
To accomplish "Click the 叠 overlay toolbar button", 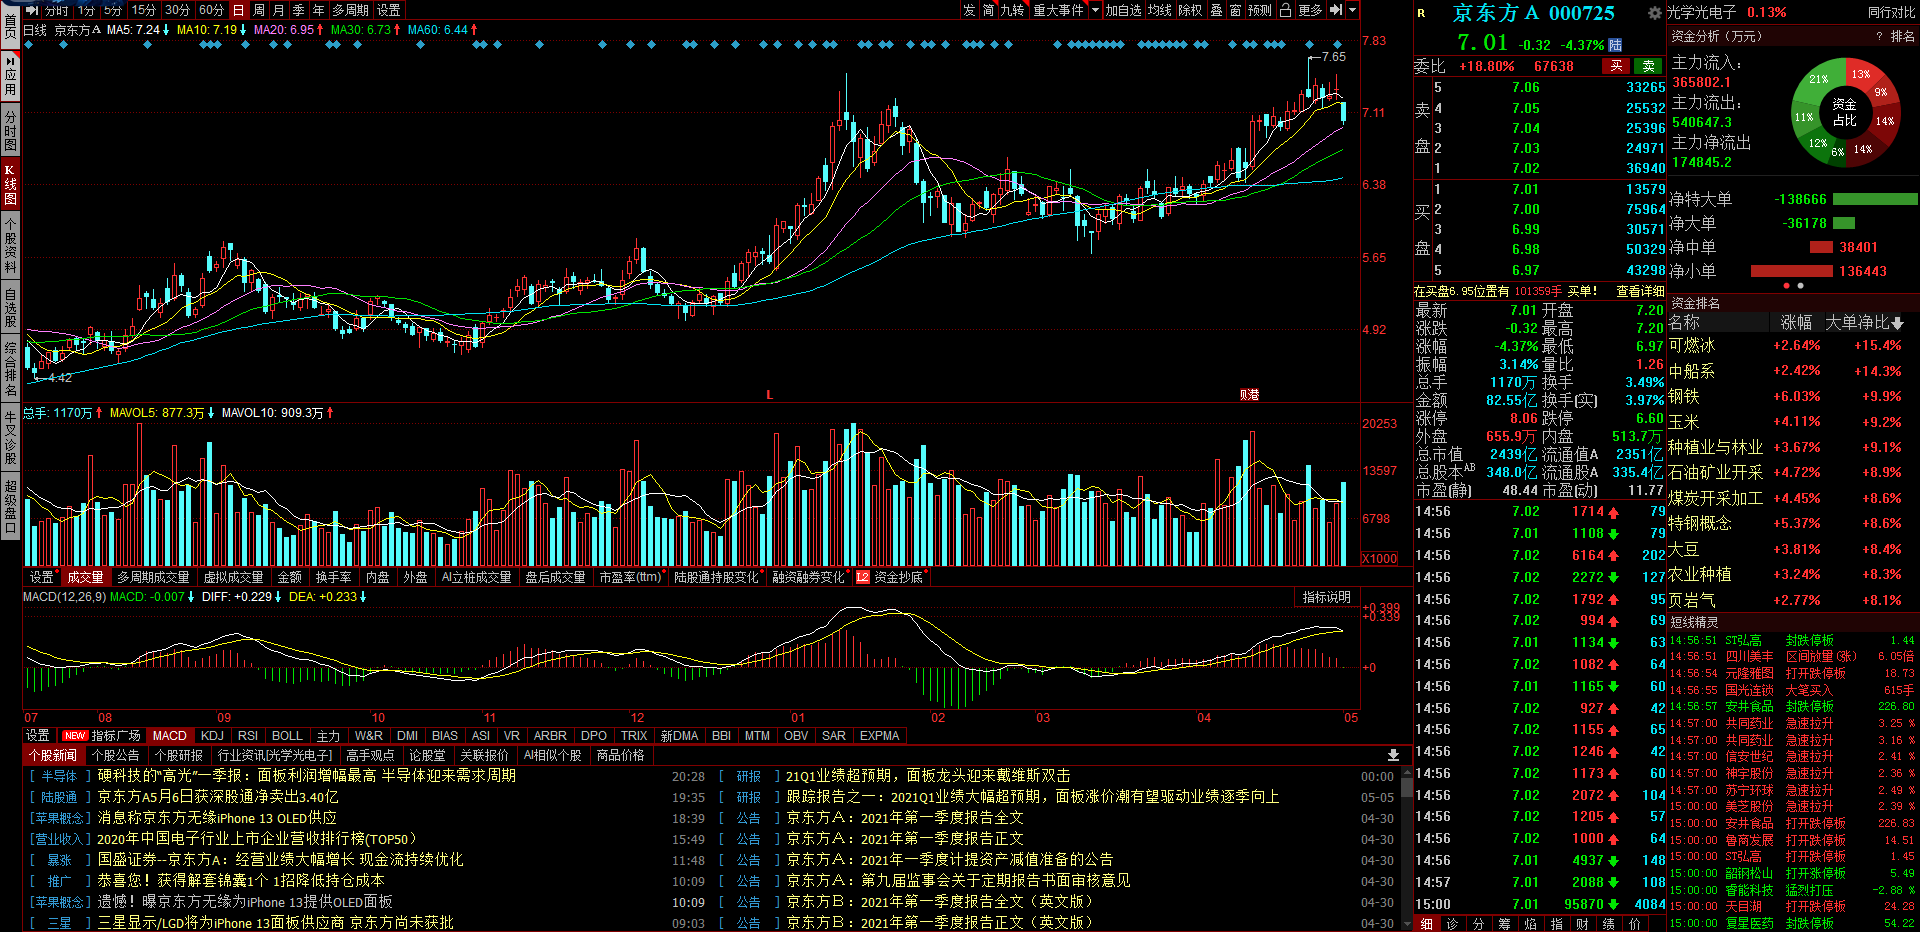I will (x=1216, y=10).
